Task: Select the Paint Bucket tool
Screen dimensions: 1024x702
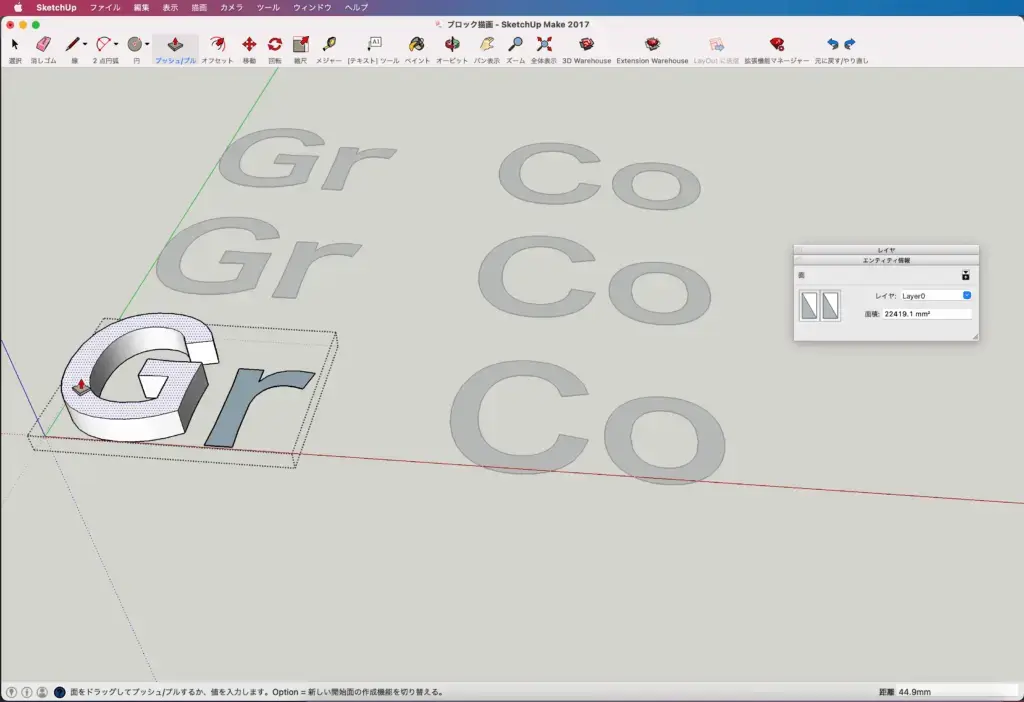Action: pyautogui.click(x=416, y=44)
